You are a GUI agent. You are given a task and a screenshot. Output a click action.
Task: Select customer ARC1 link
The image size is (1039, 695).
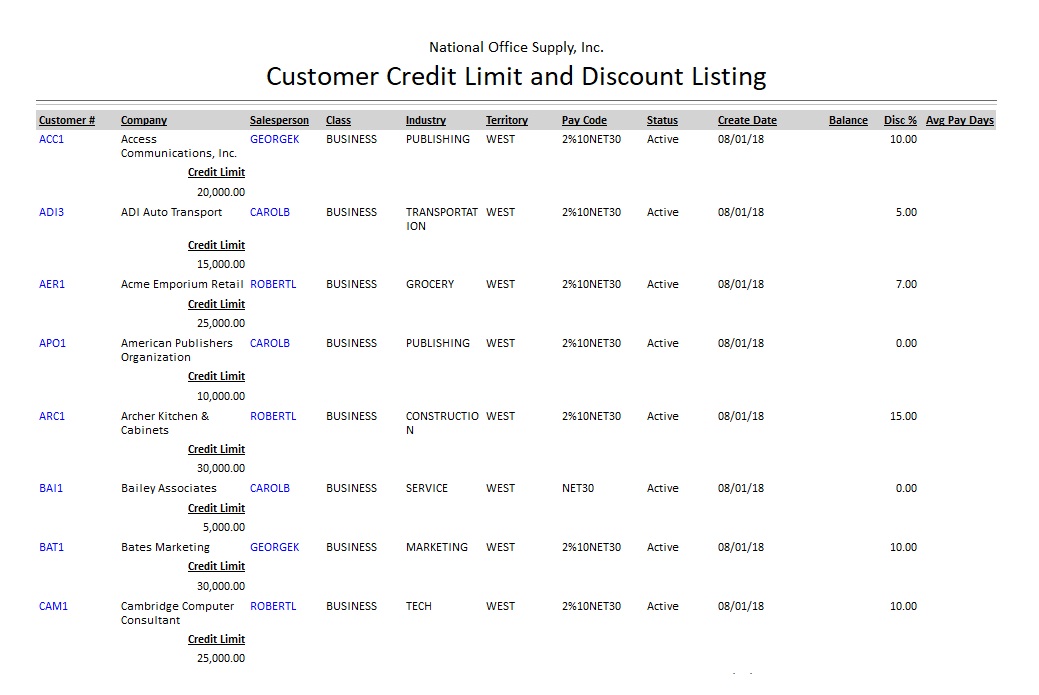click(x=52, y=417)
